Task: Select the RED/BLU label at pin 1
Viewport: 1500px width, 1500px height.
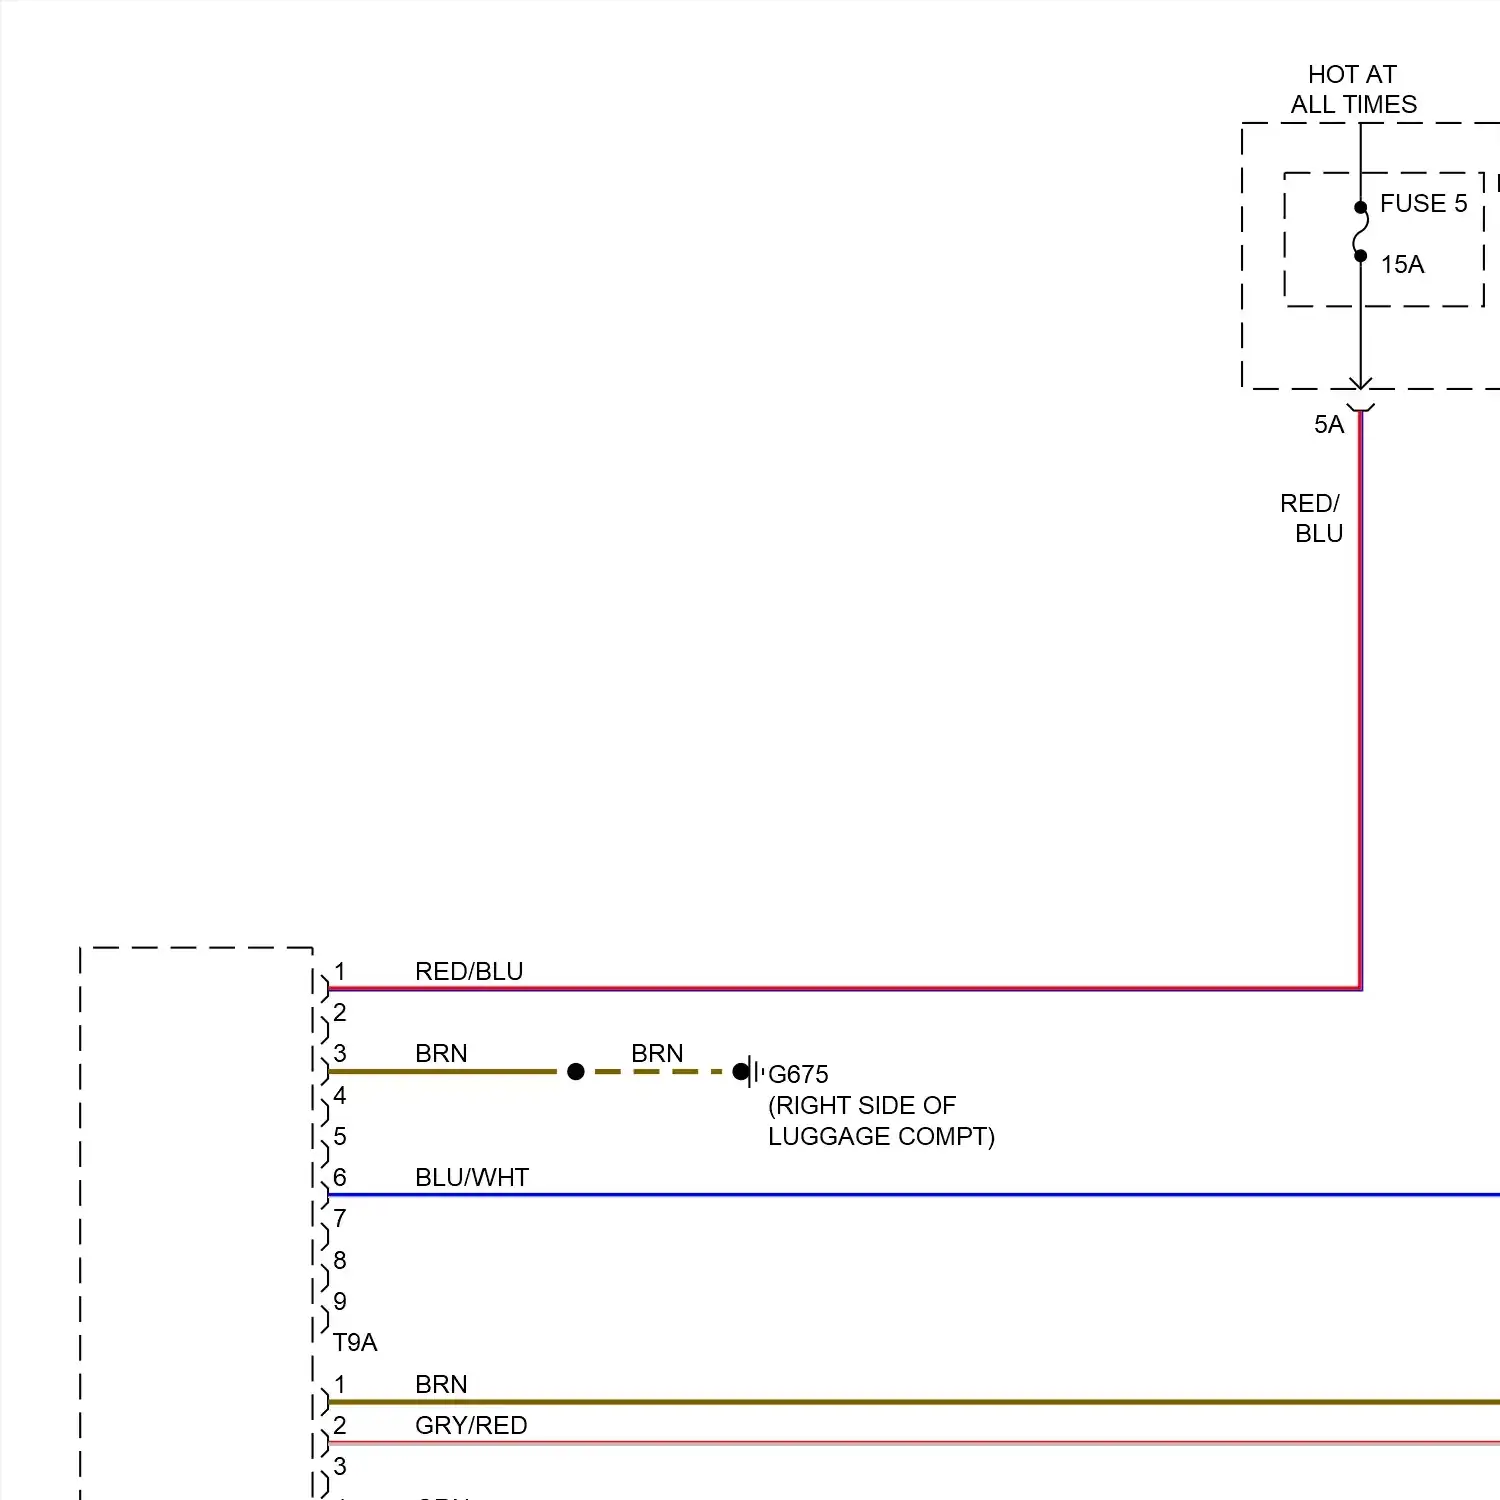Action: pos(469,971)
